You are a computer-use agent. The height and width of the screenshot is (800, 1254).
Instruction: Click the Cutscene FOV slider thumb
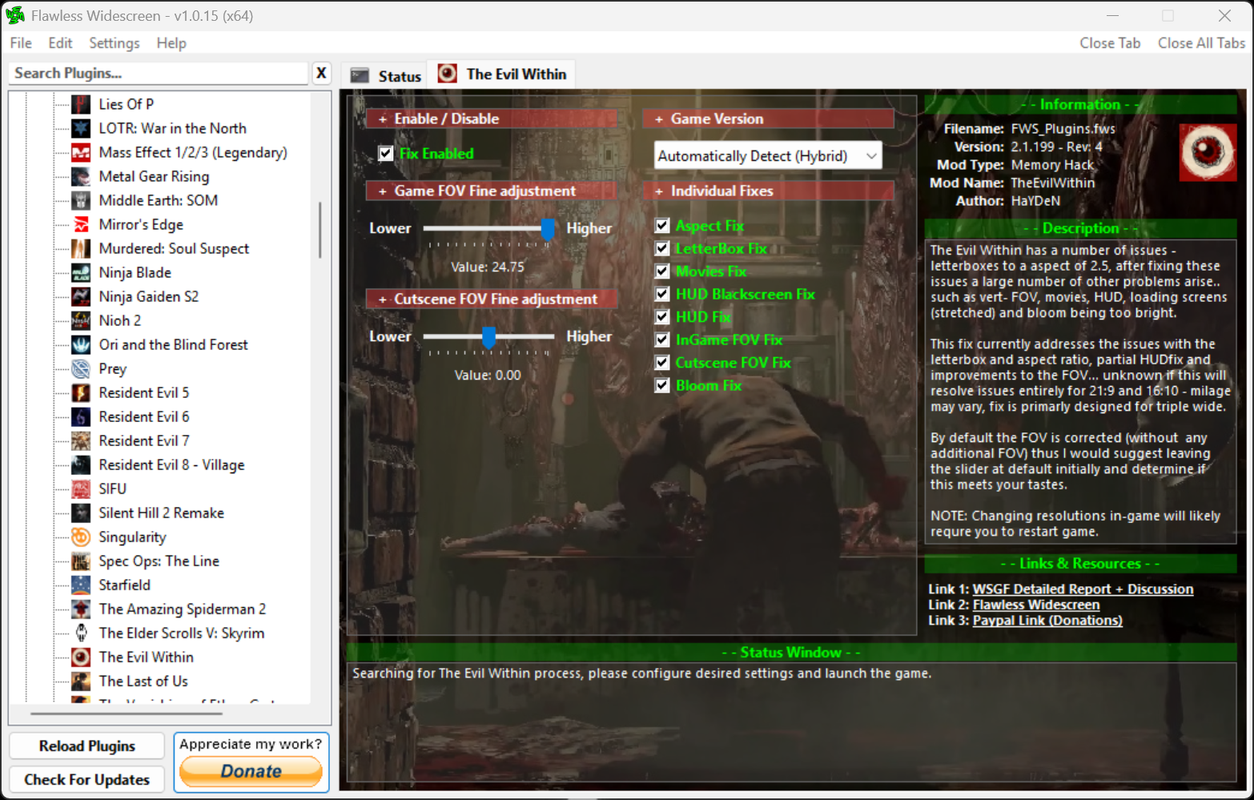489,337
